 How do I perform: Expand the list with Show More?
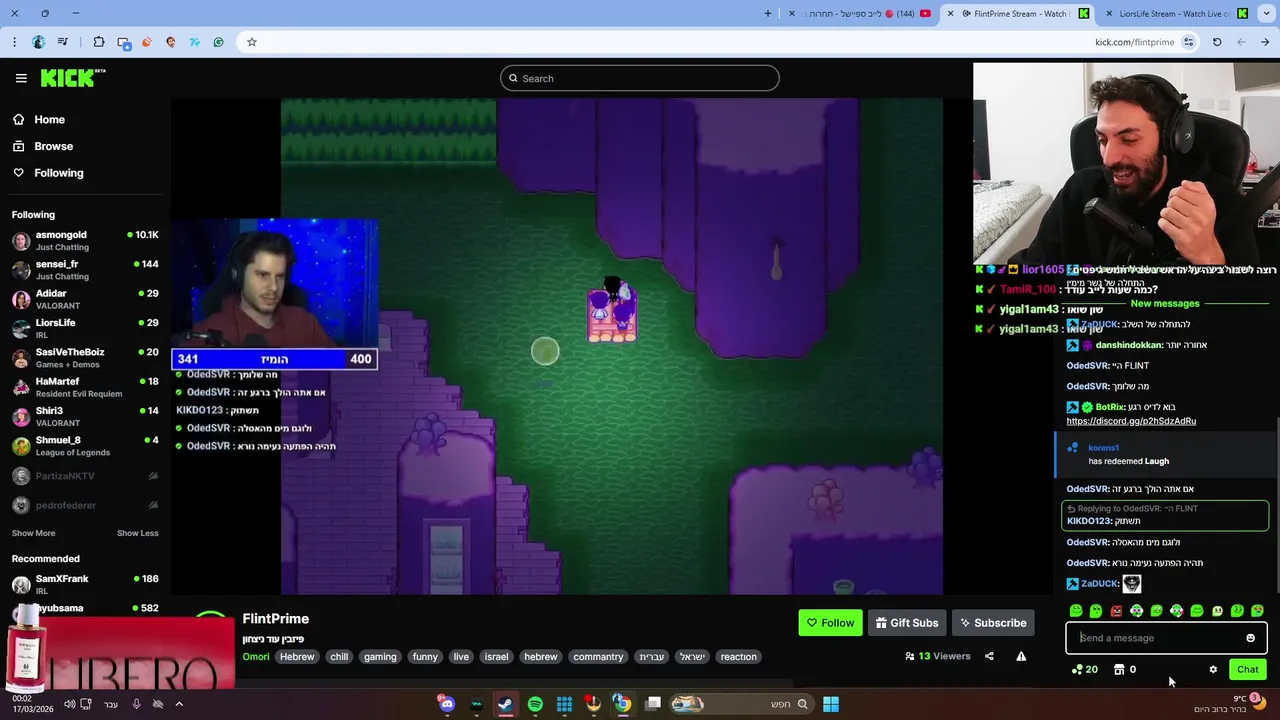tap(33, 533)
